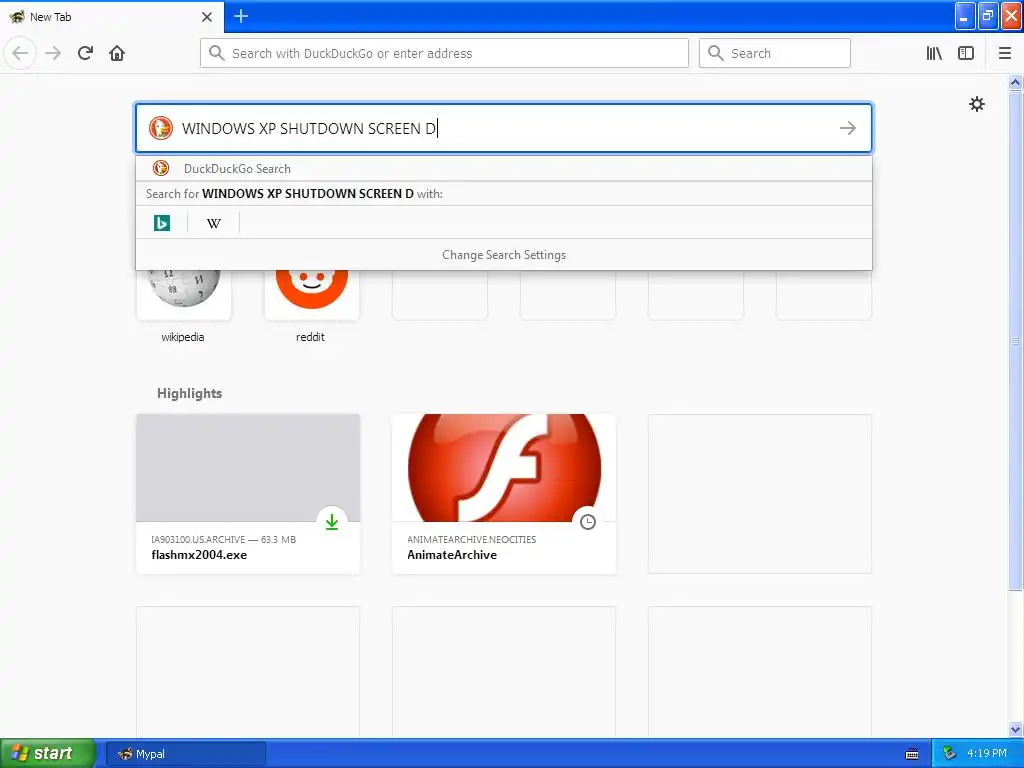Click the scroll up arrow of page scrollbar
Screen dimensions: 1024x768
1015,82
